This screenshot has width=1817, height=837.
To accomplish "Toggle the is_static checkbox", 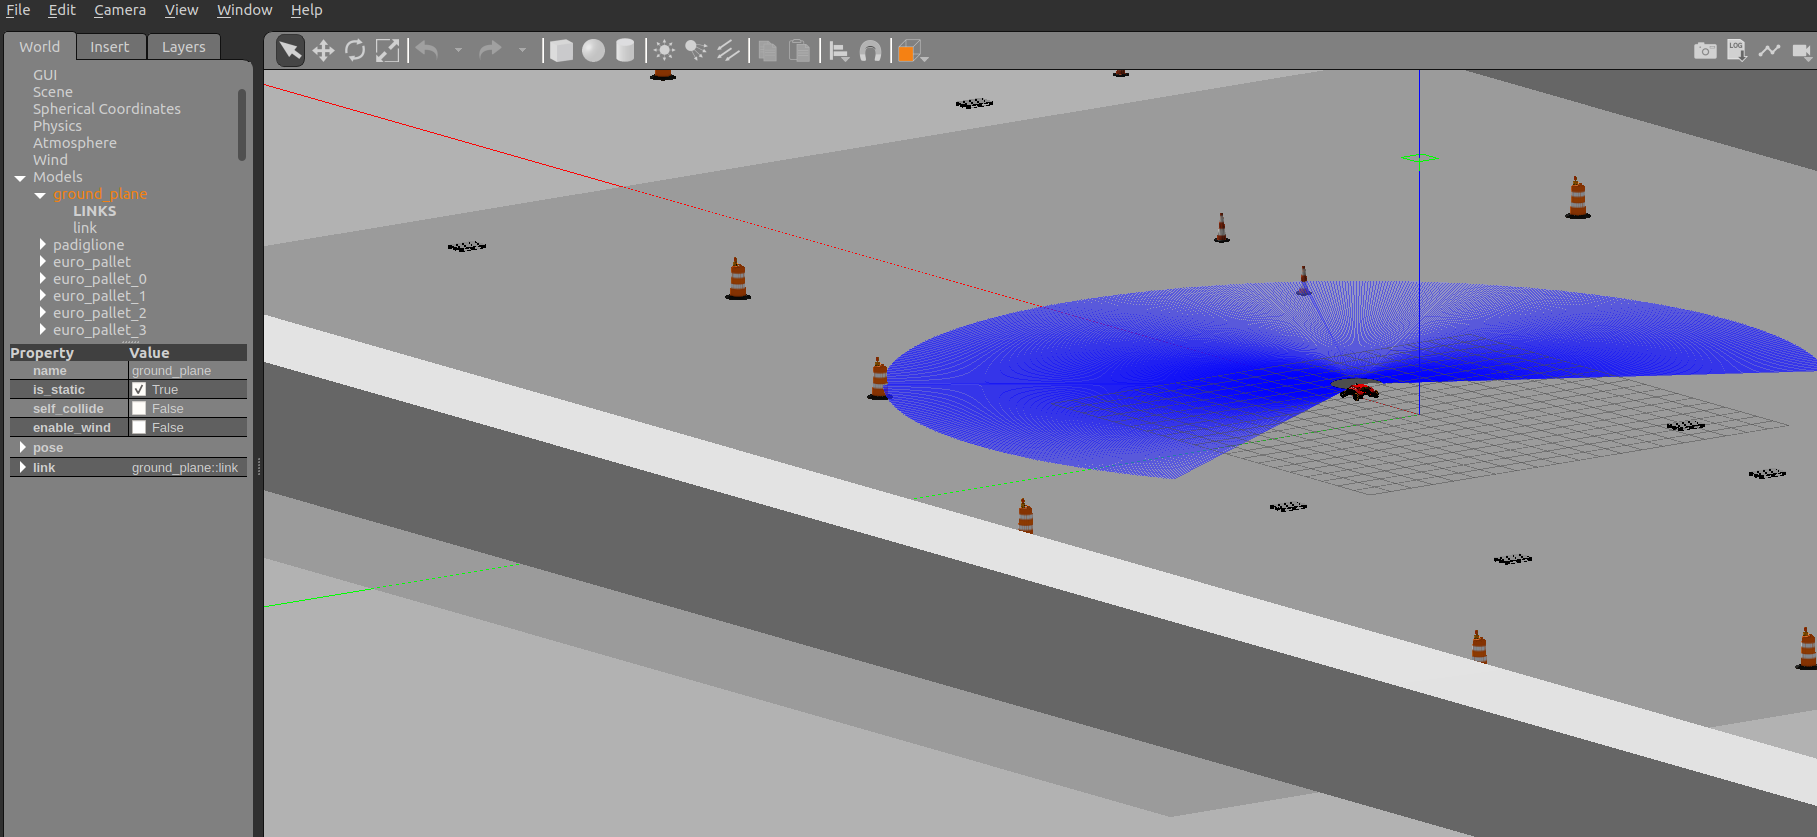I will coord(139,389).
